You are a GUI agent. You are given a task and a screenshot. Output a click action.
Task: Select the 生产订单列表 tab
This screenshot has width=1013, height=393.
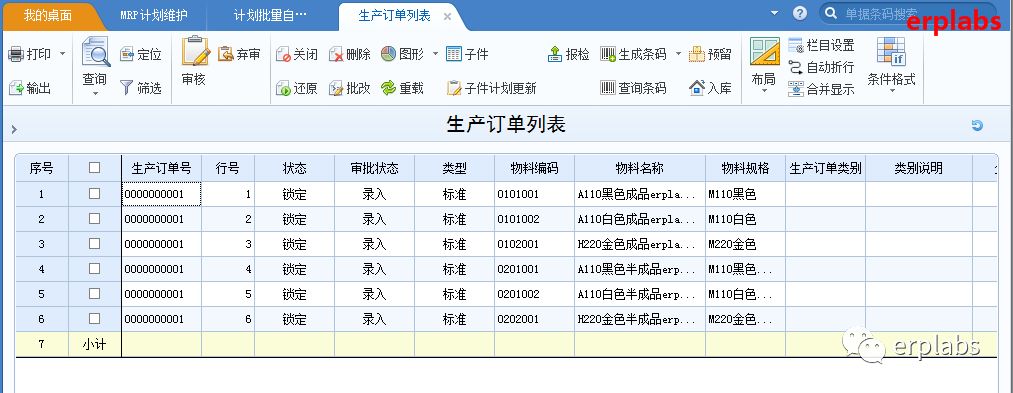click(394, 16)
